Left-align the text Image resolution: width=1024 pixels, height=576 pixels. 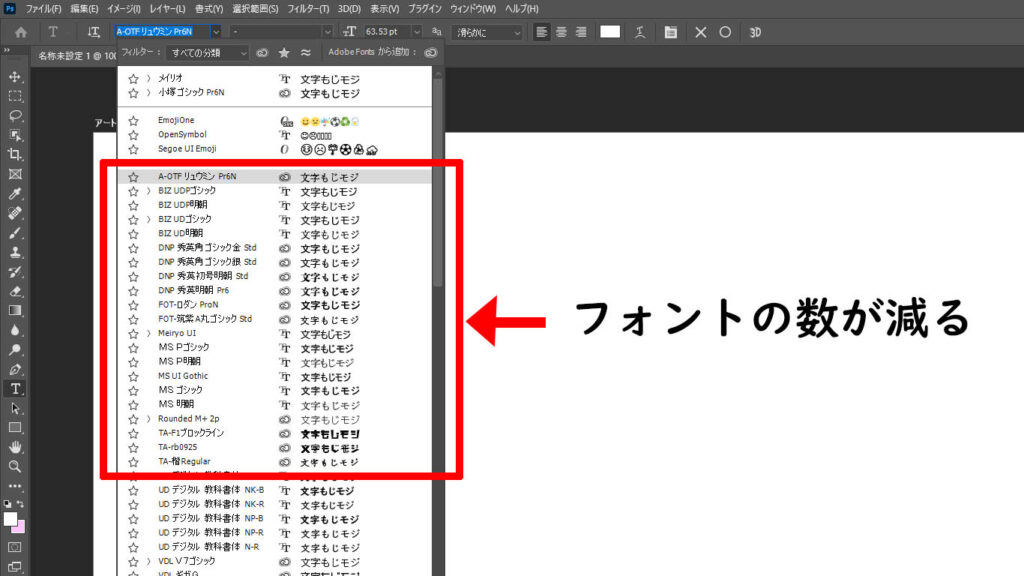[x=541, y=32]
